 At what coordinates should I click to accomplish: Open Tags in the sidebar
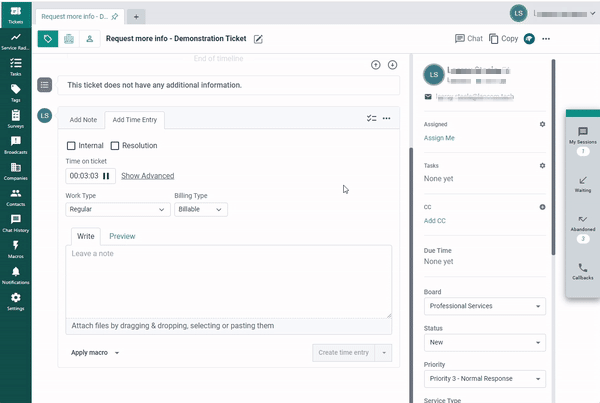coord(16,93)
